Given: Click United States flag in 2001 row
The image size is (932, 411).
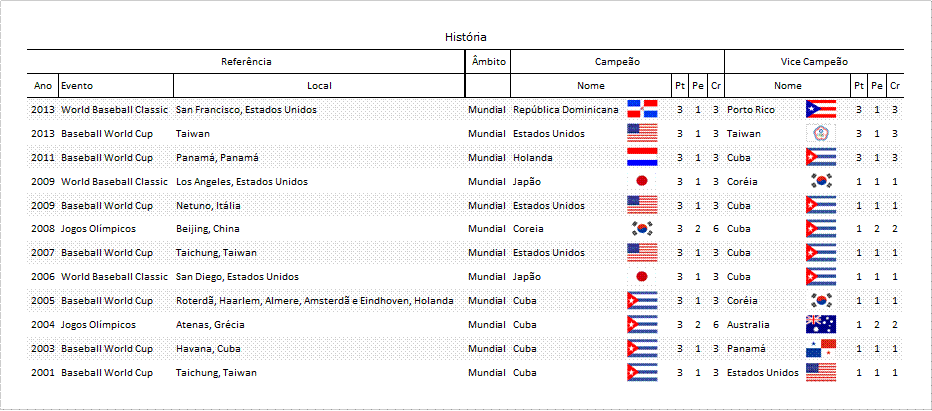Looking at the screenshot, I should point(821,372).
